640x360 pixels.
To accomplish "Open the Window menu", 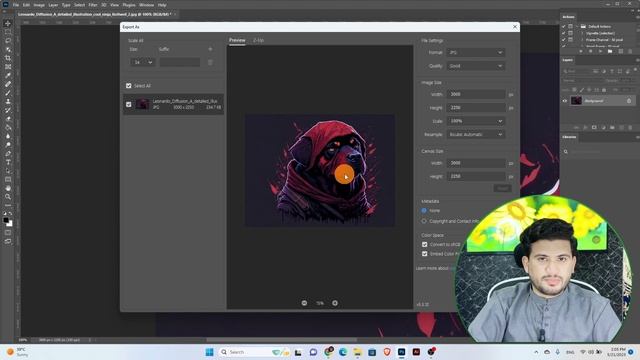I will click(x=147, y=5).
